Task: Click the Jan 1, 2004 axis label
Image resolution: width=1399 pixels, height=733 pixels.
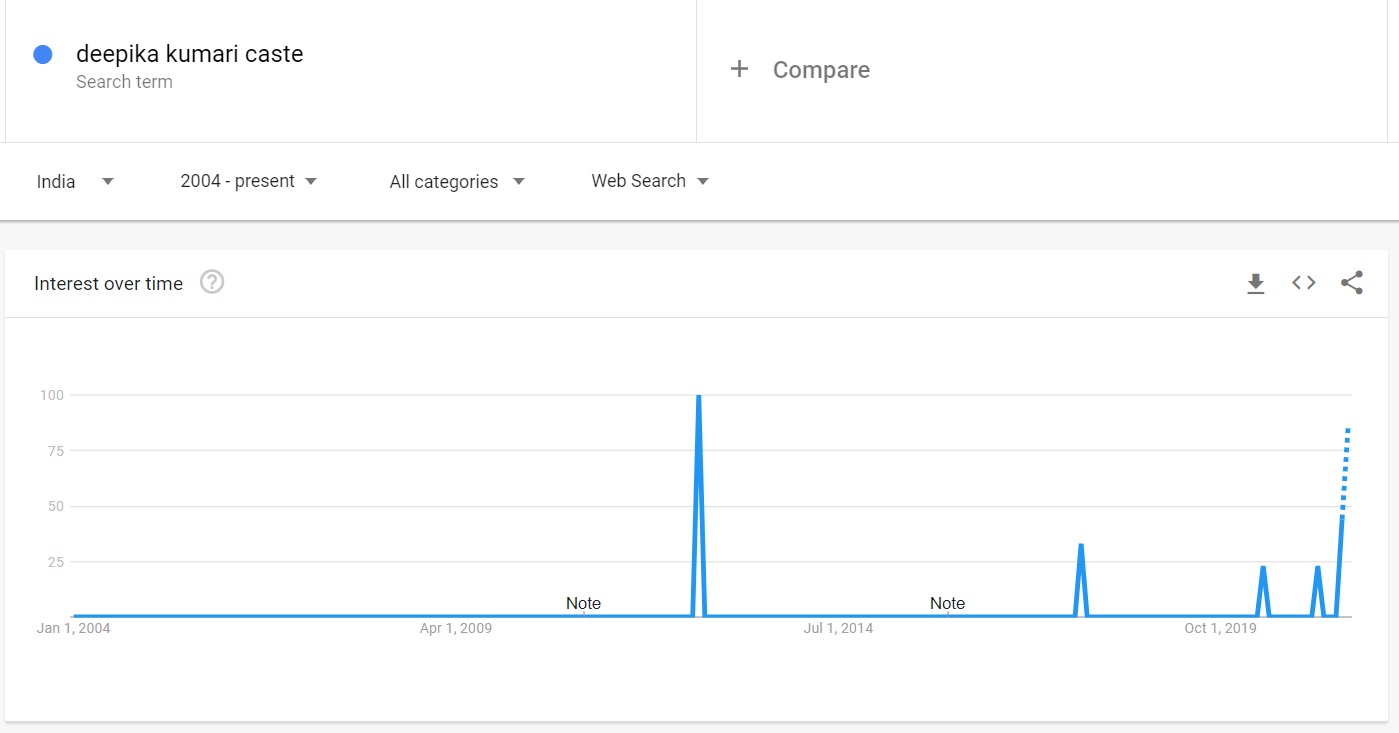Action: (73, 628)
